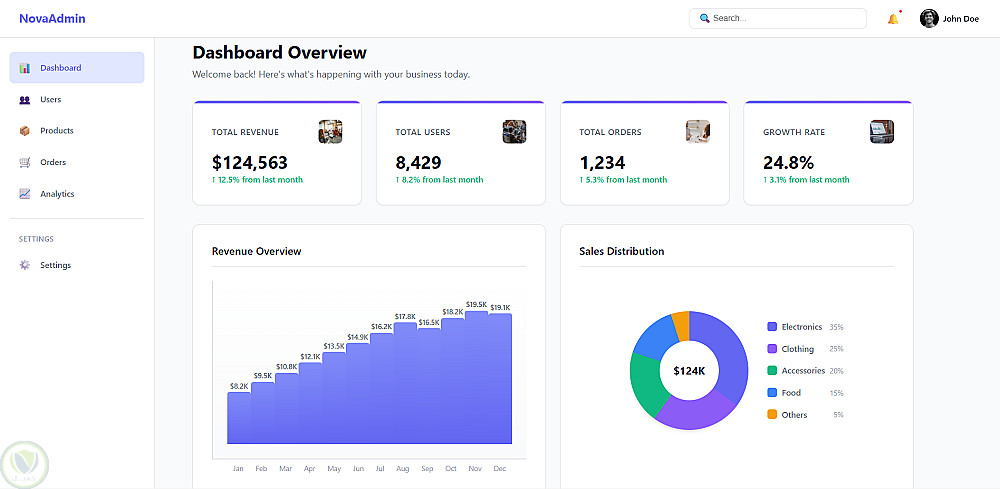Click the Orders shopping cart icon

tap(25, 163)
